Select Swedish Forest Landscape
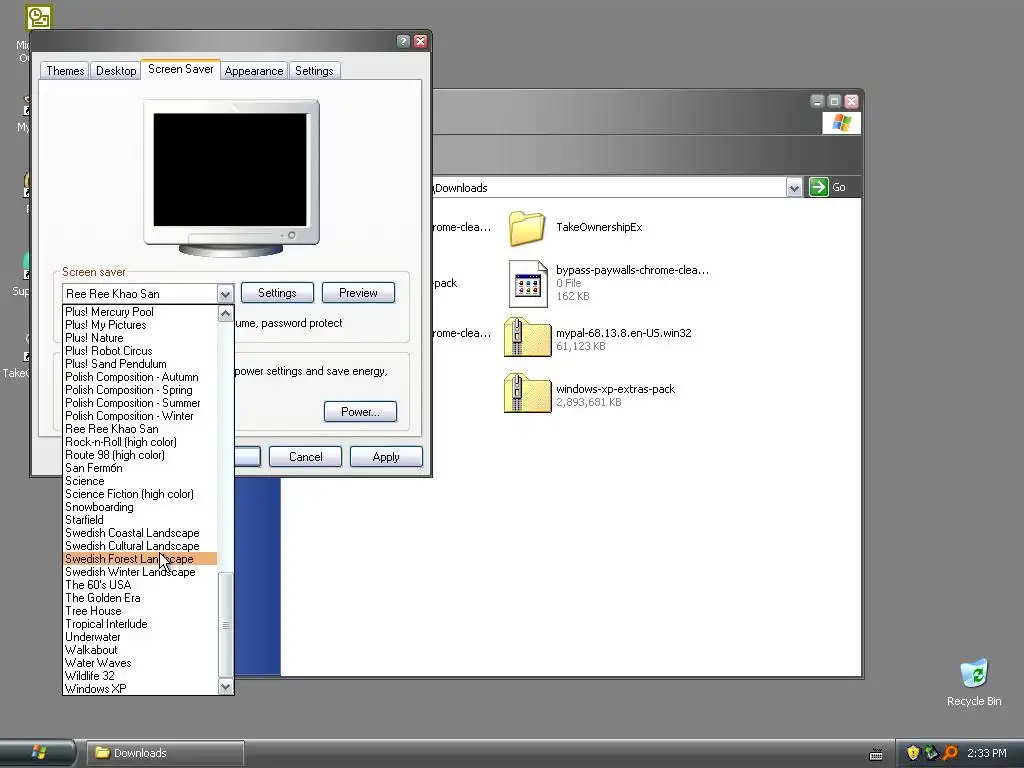 point(140,559)
